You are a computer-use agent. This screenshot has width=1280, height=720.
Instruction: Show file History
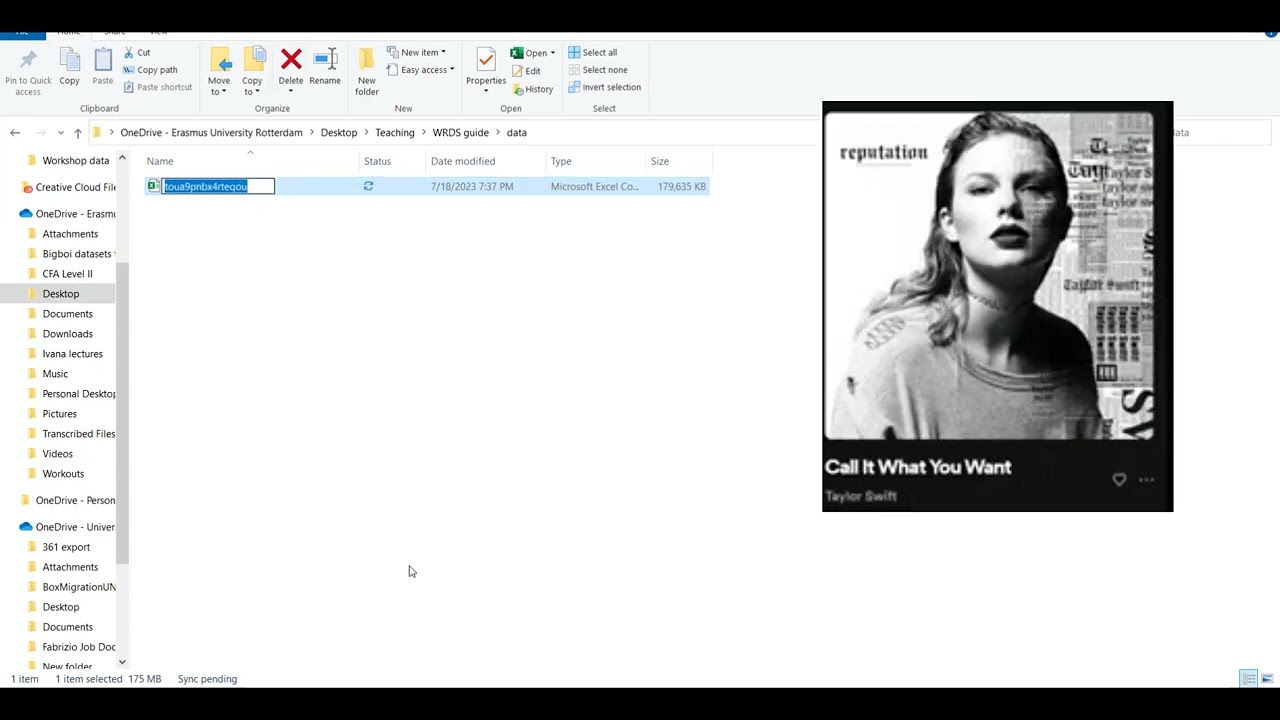(x=532, y=89)
